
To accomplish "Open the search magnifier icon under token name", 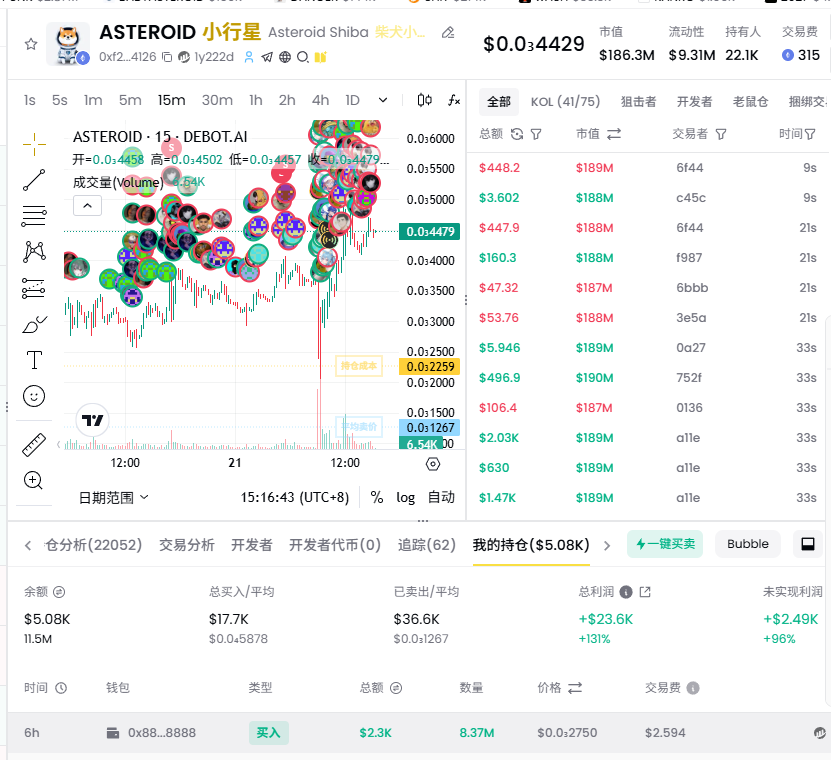I will tap(303, 57).
